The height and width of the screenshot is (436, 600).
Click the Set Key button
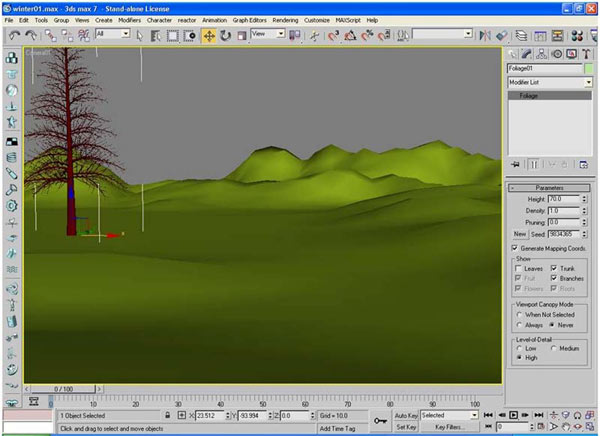click(x=406, y=427)
